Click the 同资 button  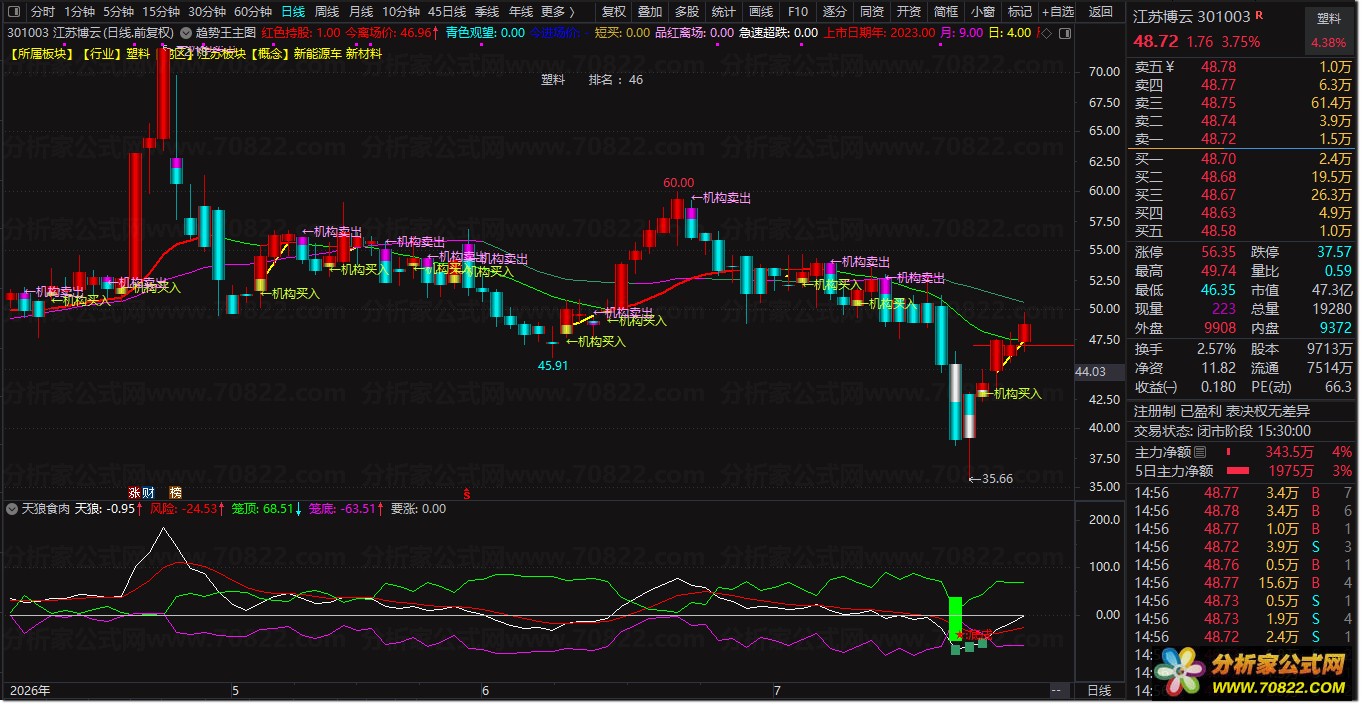pos(872,12)
